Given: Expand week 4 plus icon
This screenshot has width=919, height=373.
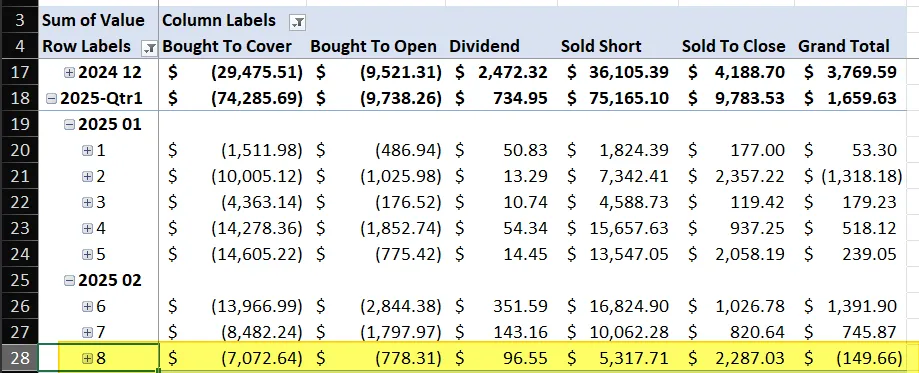Looking at the screenshot, I should 87,228.
